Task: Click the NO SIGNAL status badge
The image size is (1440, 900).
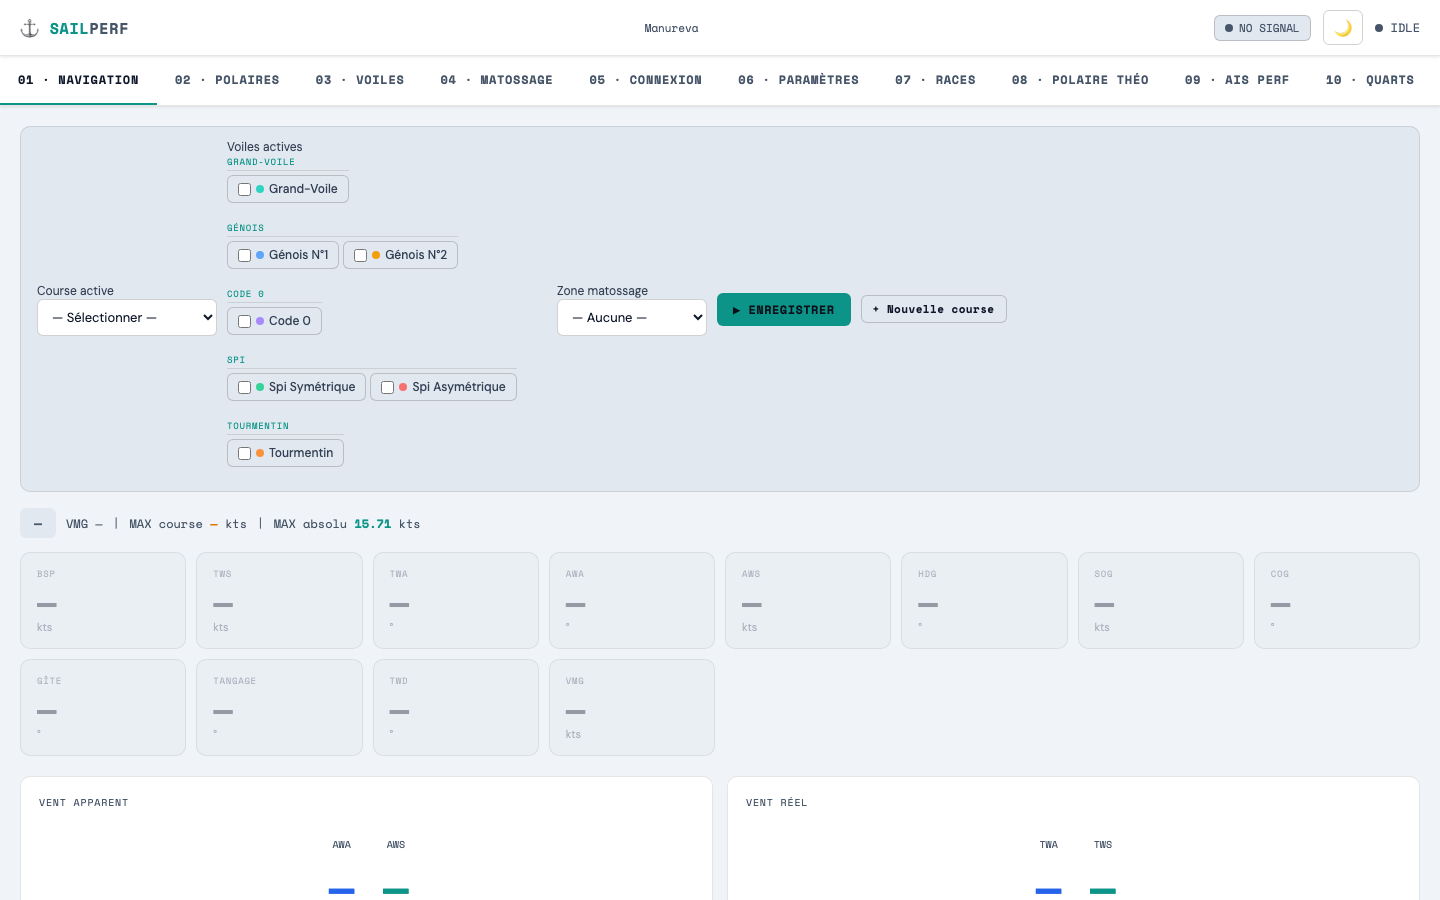Action: point(1262,28)
